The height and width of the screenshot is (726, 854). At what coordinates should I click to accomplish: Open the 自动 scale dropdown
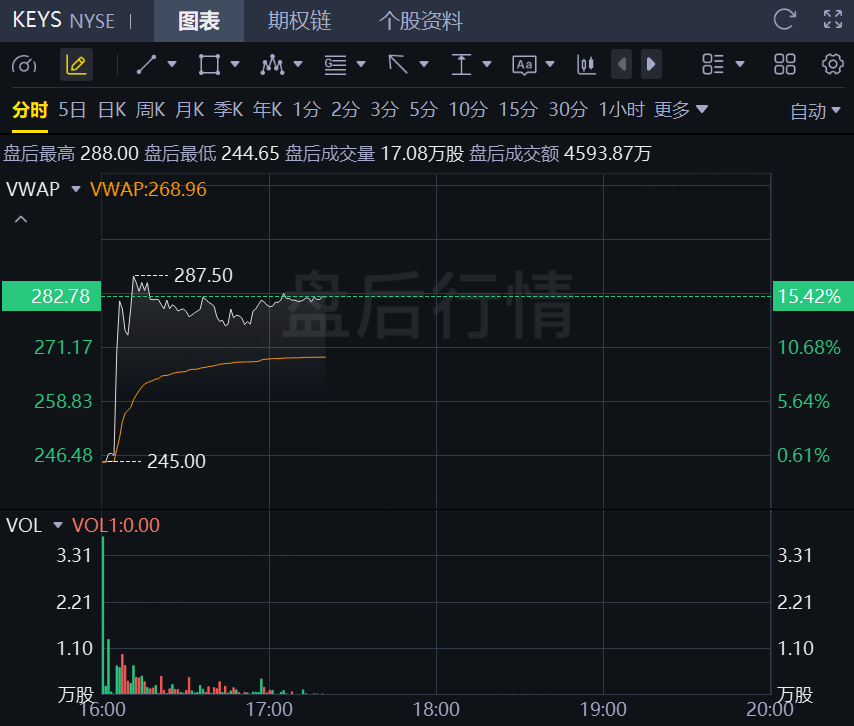(815, 112)
